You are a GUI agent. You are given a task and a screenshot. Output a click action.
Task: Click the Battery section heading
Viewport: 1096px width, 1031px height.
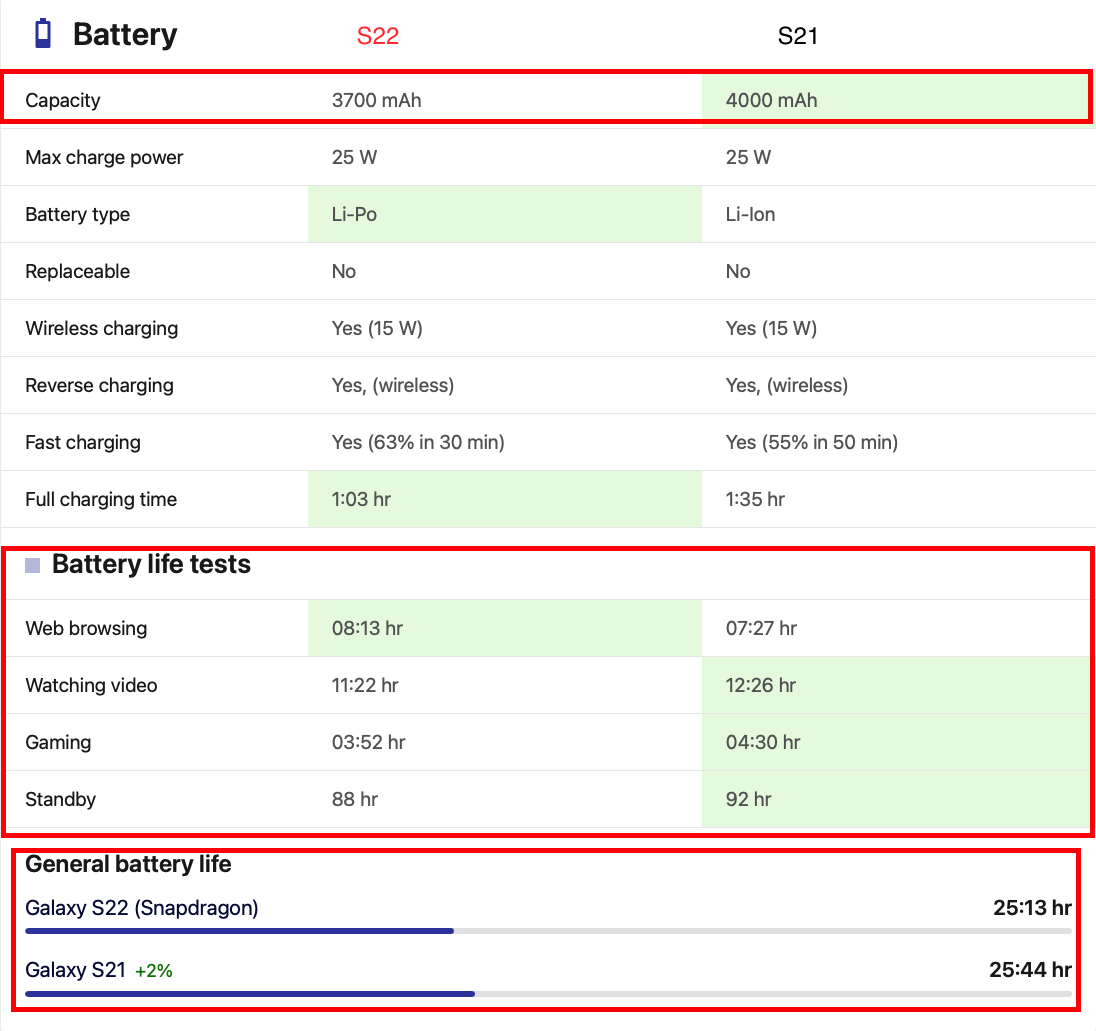pyautogui.click(x=125, y=35)
